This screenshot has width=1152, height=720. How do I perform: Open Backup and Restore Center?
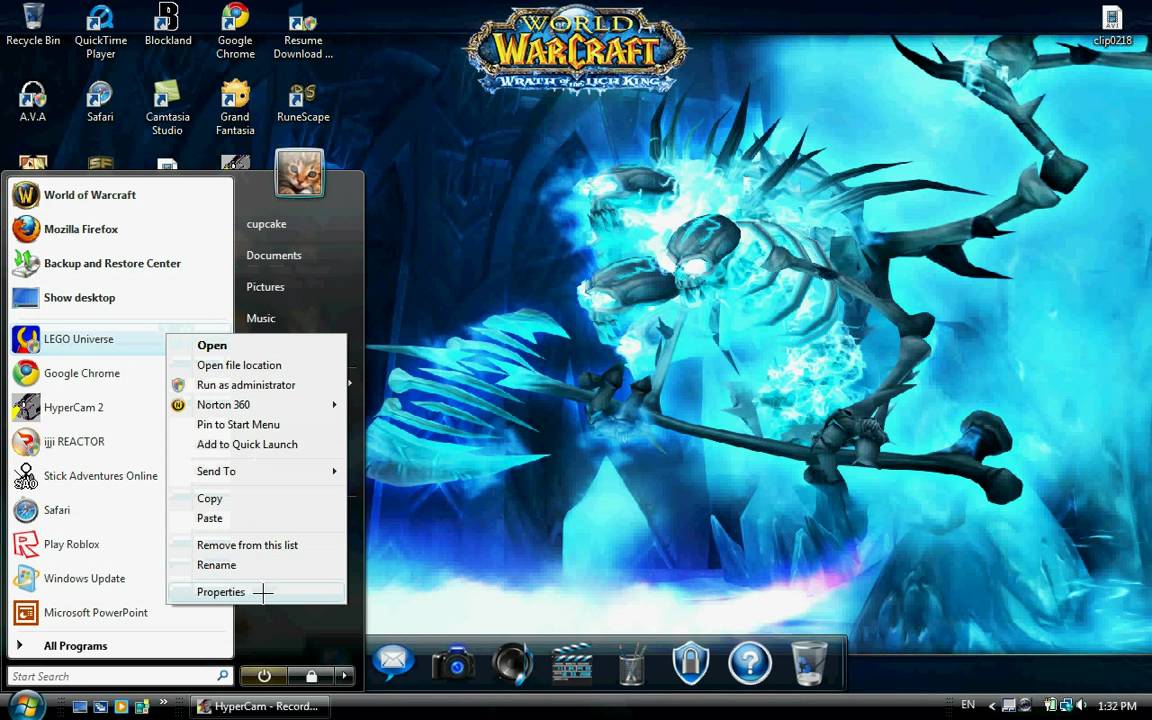click(x=121, y=264)
